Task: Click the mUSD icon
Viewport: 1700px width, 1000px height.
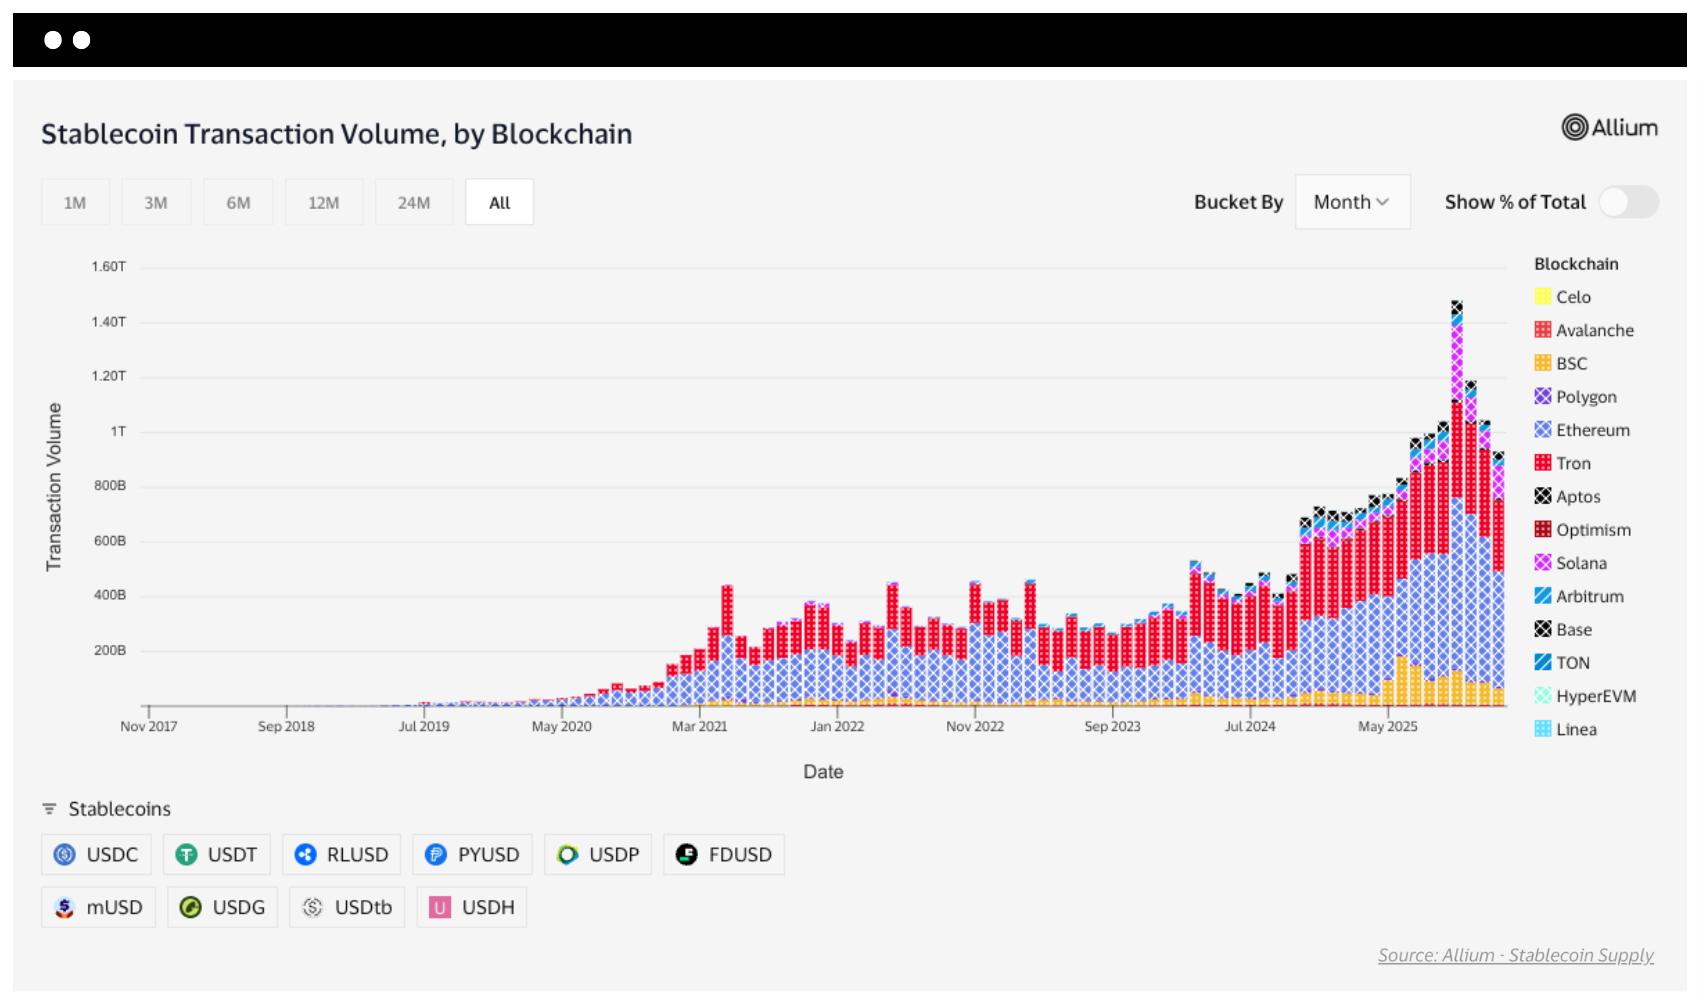Action: pyautogui.click(x=65, y=907)
